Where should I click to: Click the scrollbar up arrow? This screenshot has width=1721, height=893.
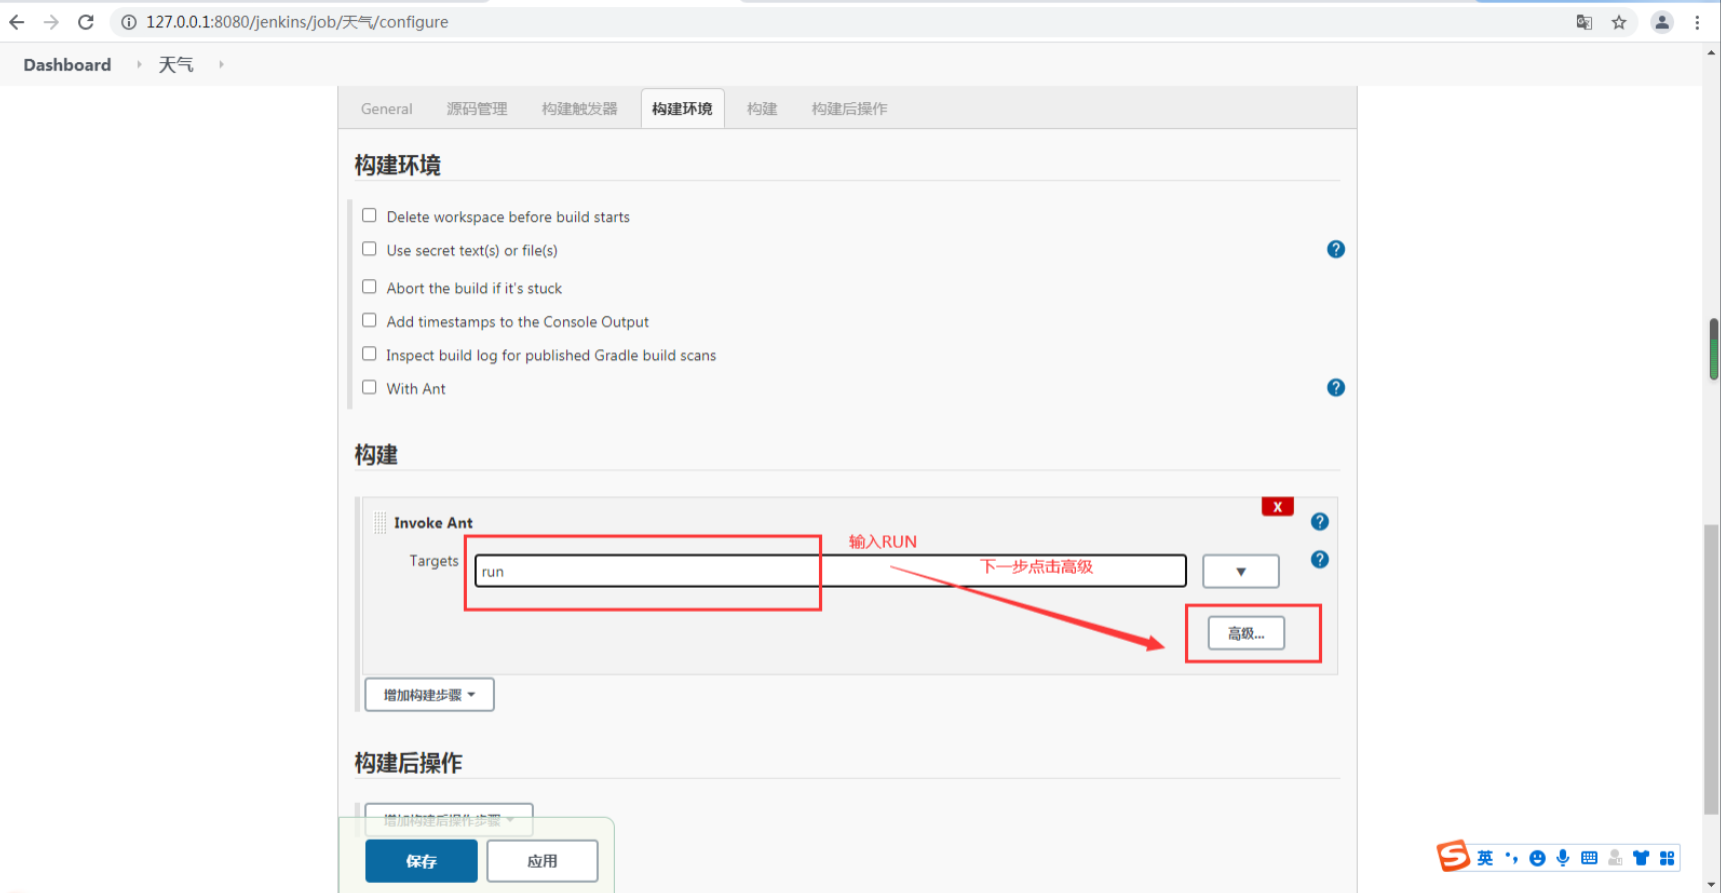coord(1712,52)
